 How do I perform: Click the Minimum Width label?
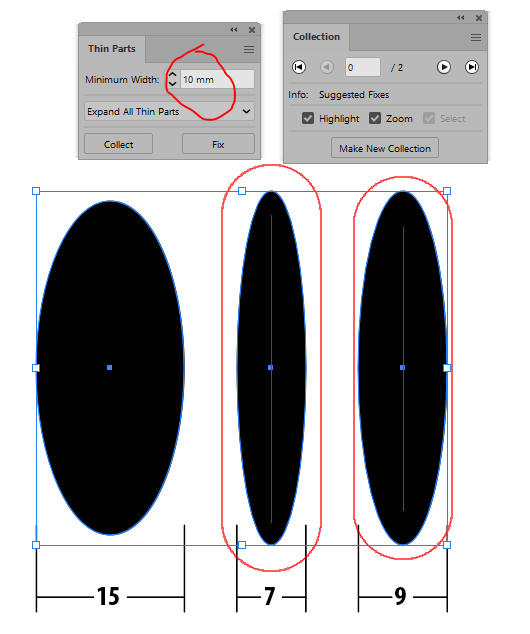click(122, 80)
